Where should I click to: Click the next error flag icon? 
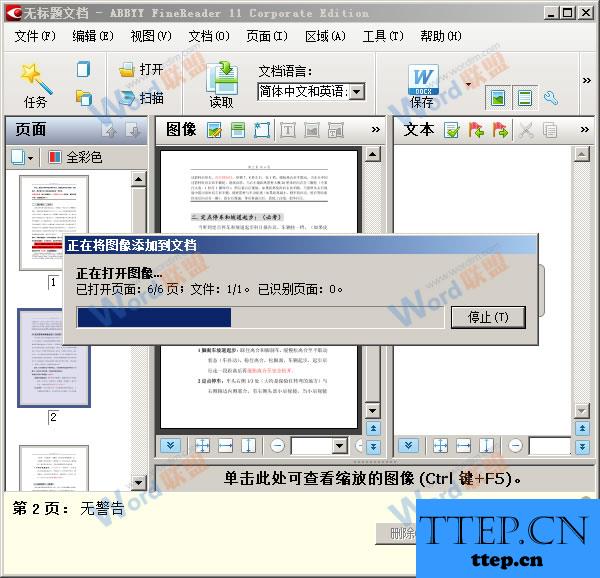(x=500, y=130)
